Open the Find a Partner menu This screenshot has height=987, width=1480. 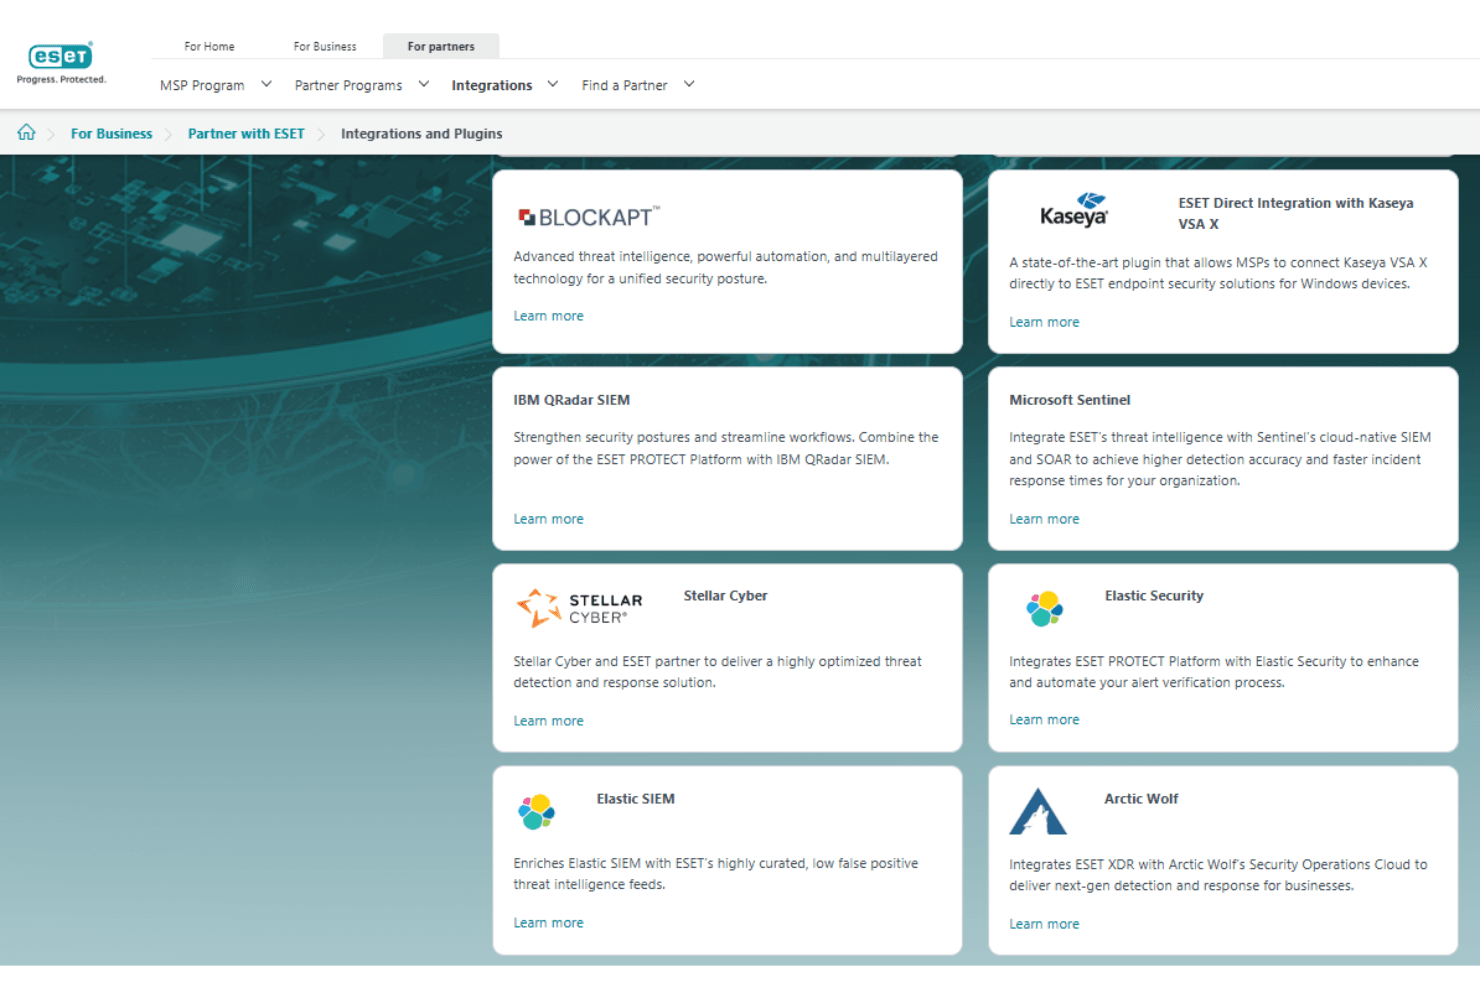click(624, 85)
